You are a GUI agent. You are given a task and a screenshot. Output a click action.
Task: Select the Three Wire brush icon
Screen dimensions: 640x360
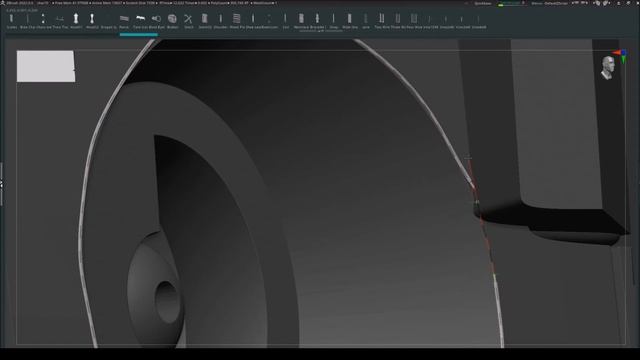(x=398, y=19)
